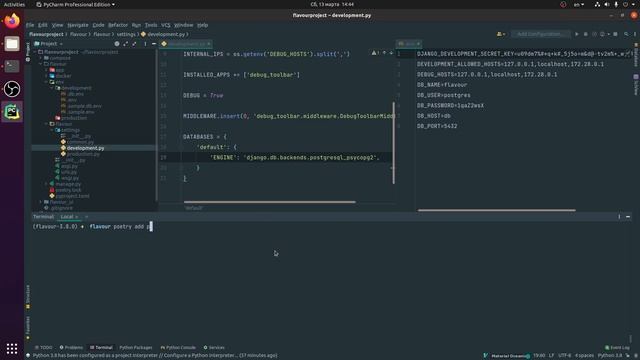Click the DB_PASSWORD line in .env editor
Image resolution: width=640 pixels, height=360 pixels.
450,106
